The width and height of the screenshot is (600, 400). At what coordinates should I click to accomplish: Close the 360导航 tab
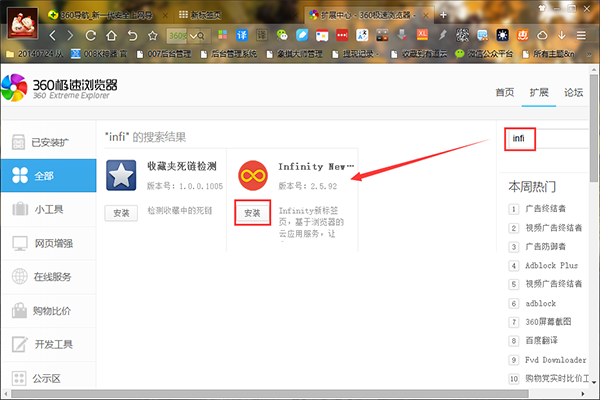(165, 15)
